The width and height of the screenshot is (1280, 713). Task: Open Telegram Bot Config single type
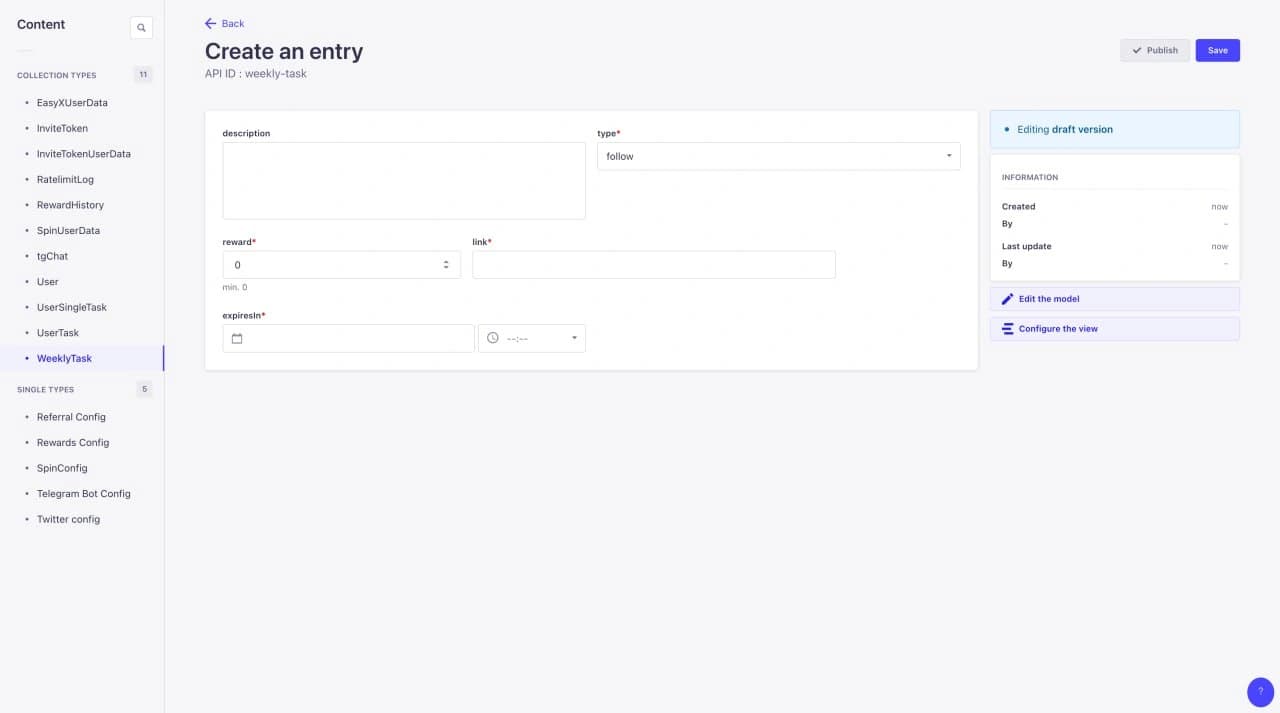click(x=83, y=494)
